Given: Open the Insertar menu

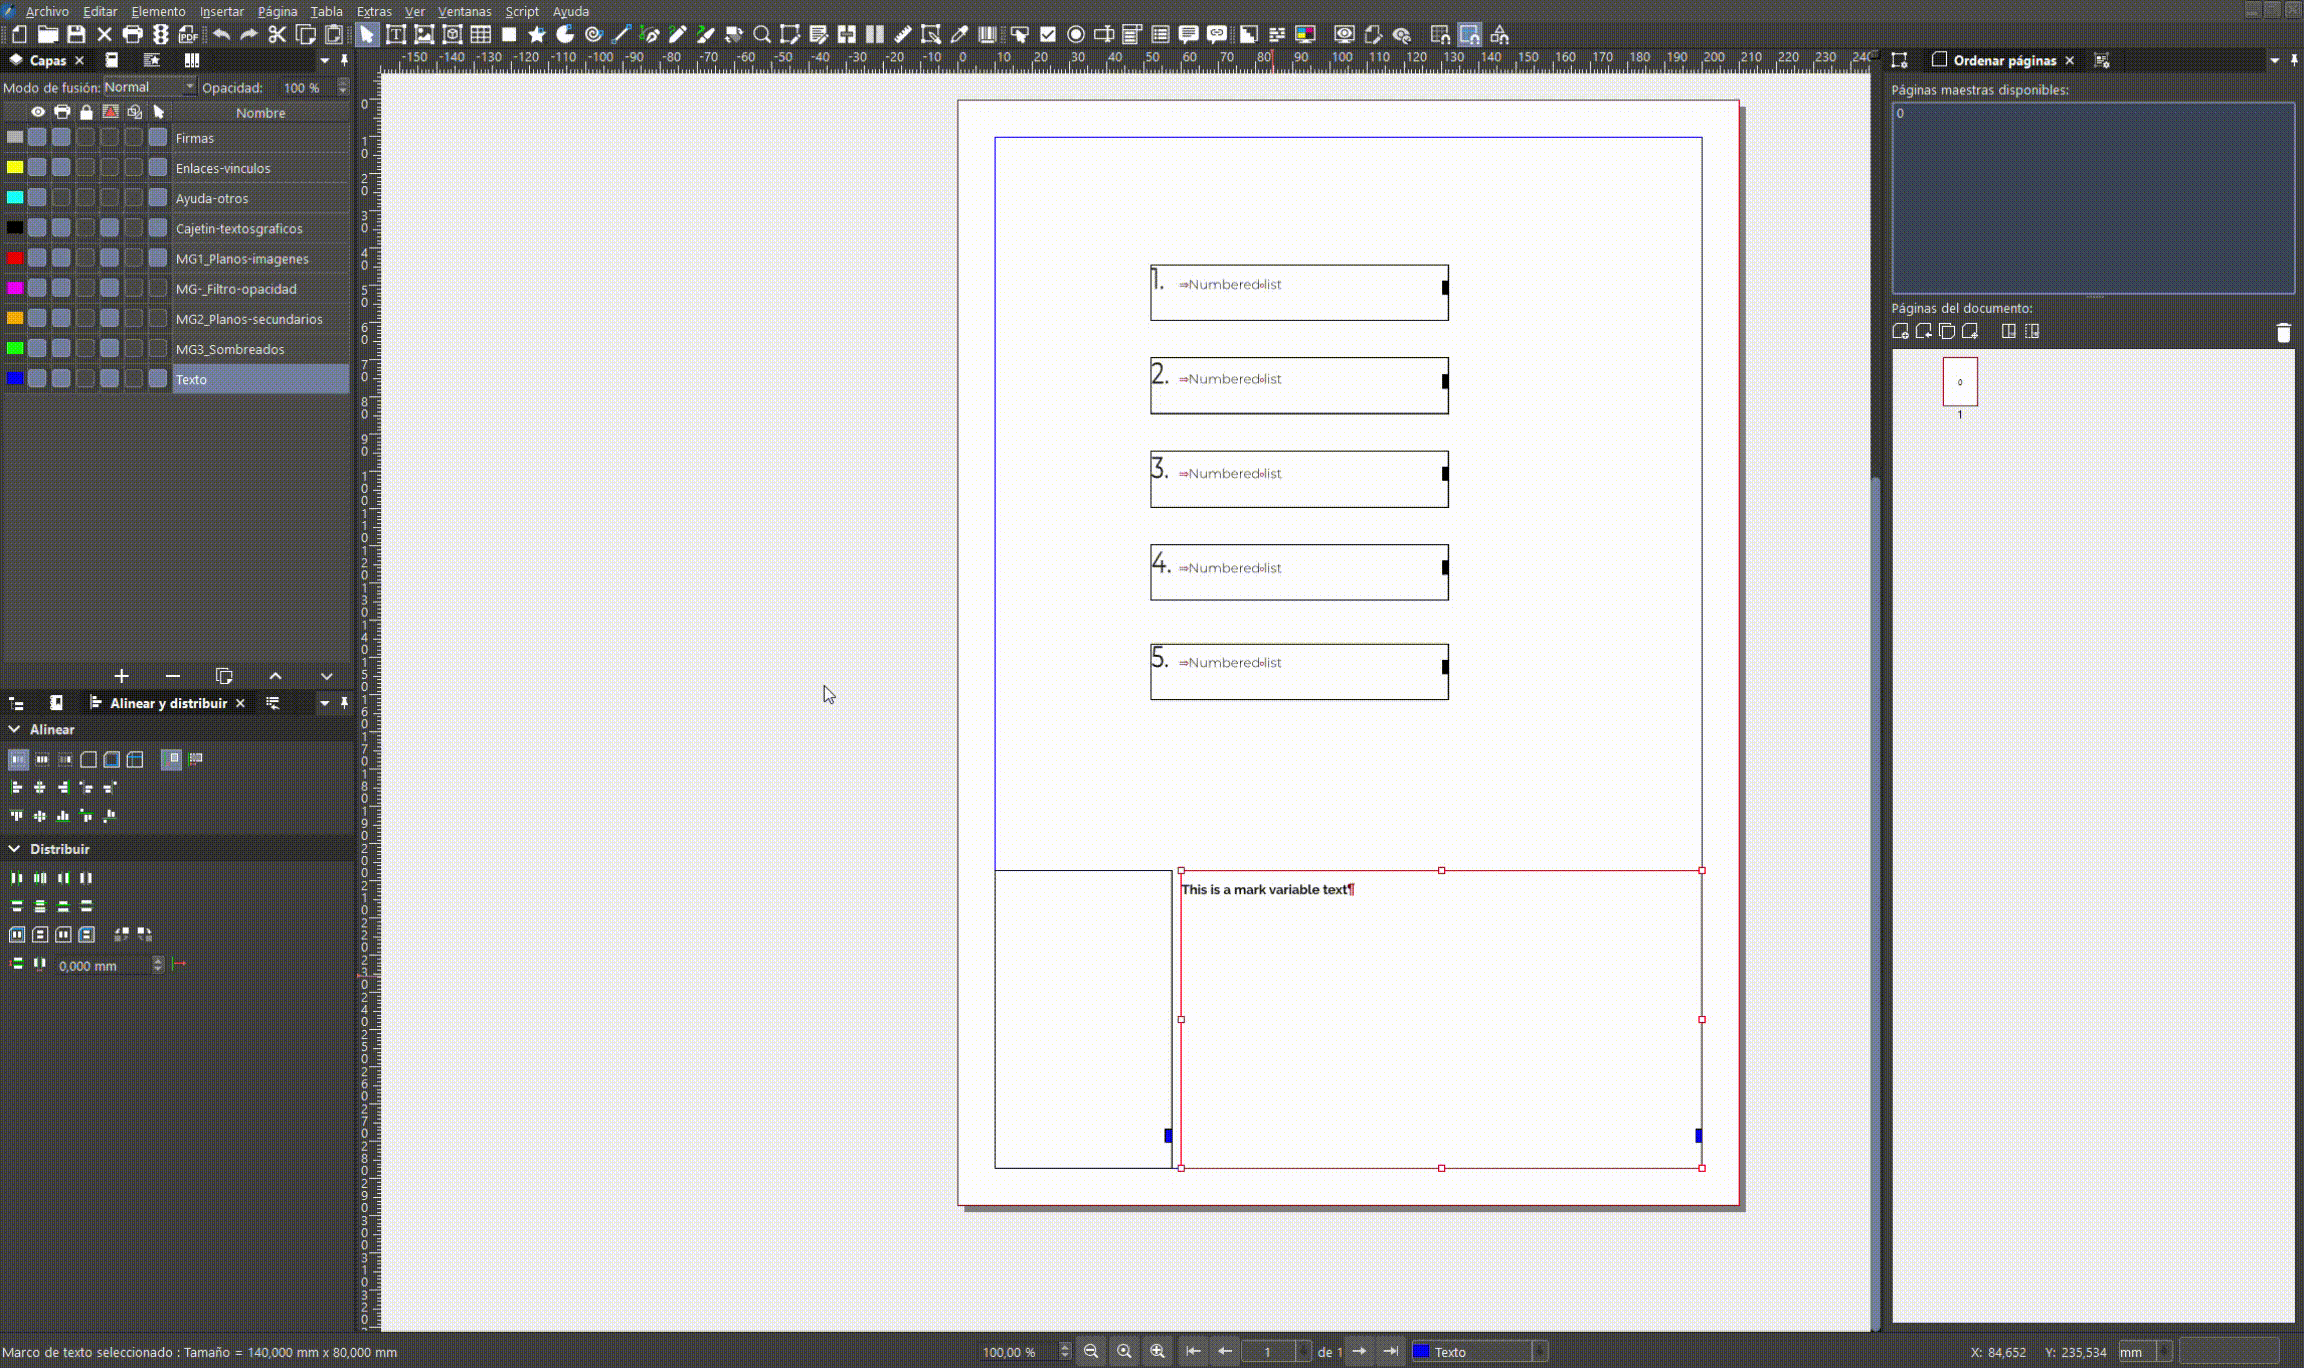Looking at the screenshot, I should point(221,11).
